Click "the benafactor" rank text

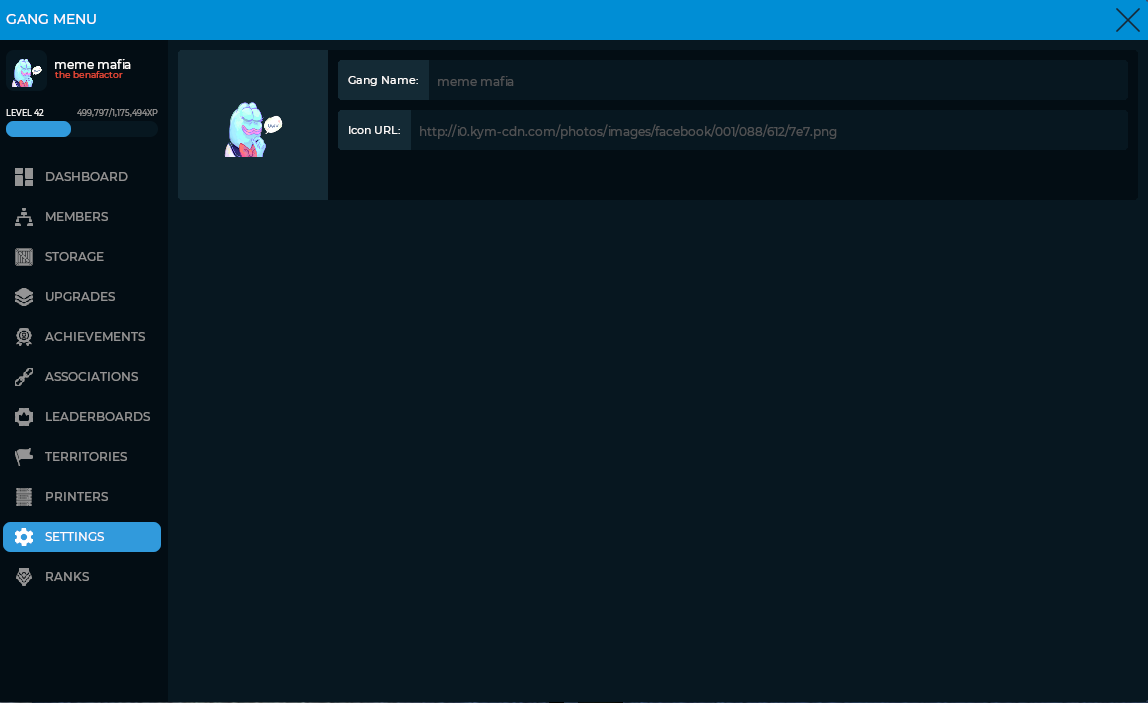pos(89,75)
